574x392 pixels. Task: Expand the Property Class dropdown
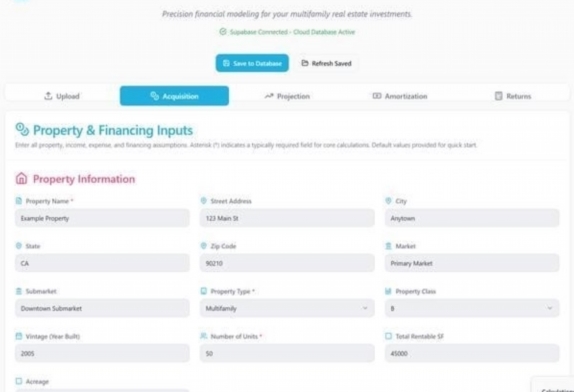point(472,308)
